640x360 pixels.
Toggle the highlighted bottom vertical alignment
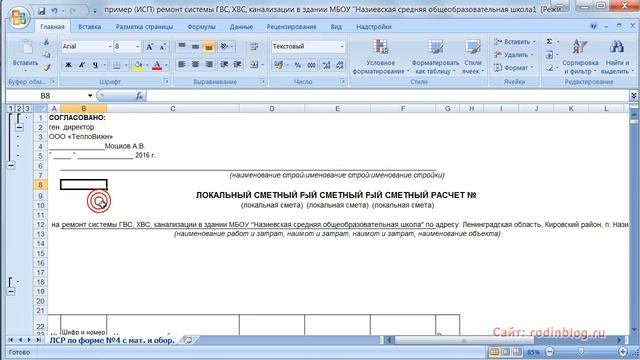[x=209, y=47]
